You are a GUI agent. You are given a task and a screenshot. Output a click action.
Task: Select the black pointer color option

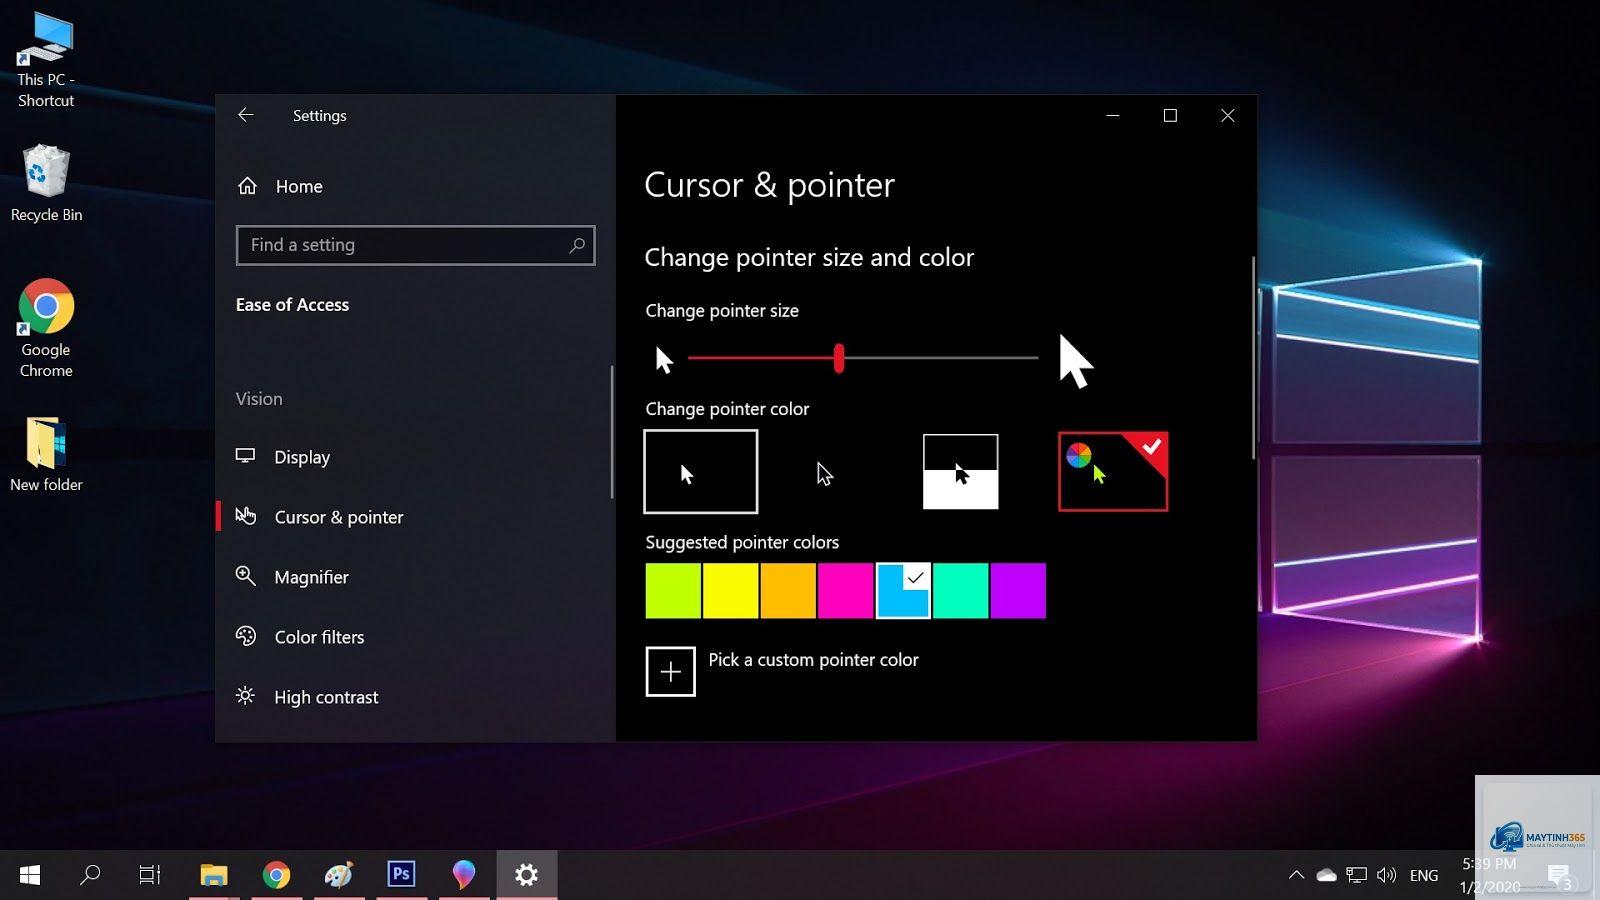[x=824, y=472]
